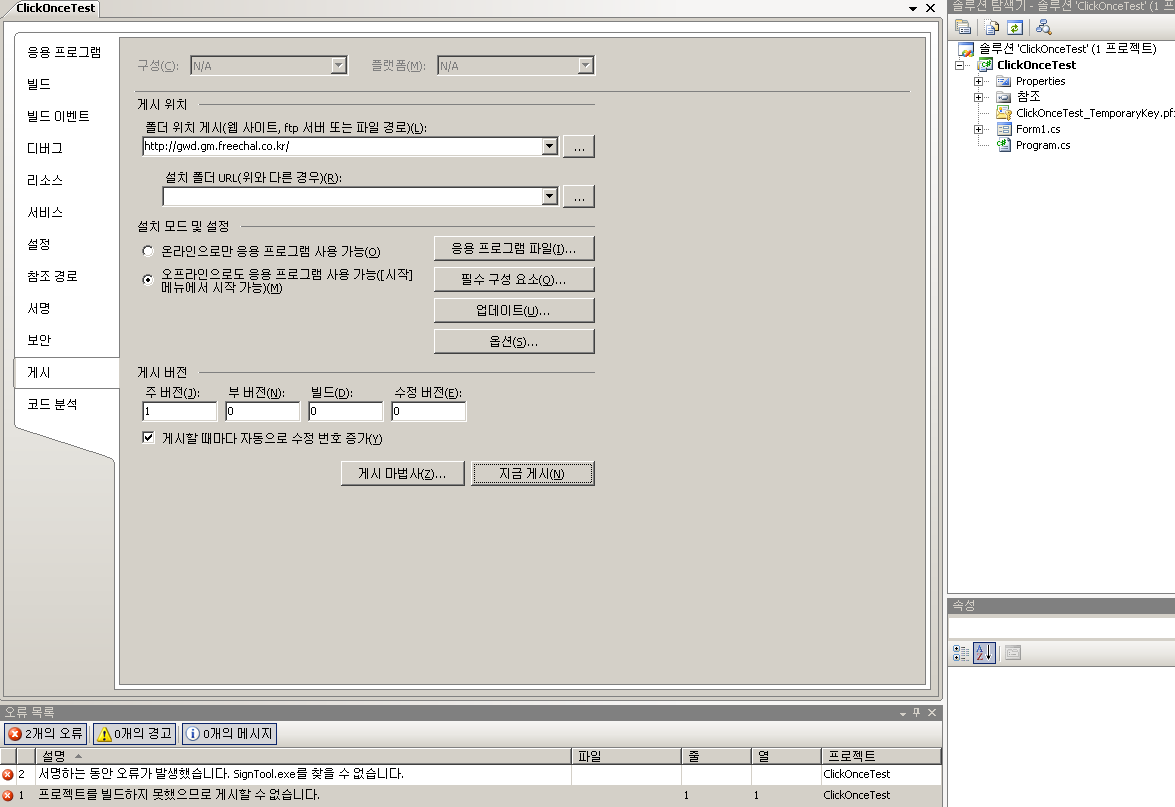The image size is (1175, 807).
Task: Toggle the 2개의 오류 errors filter
Action: click(x=46, y=734)
